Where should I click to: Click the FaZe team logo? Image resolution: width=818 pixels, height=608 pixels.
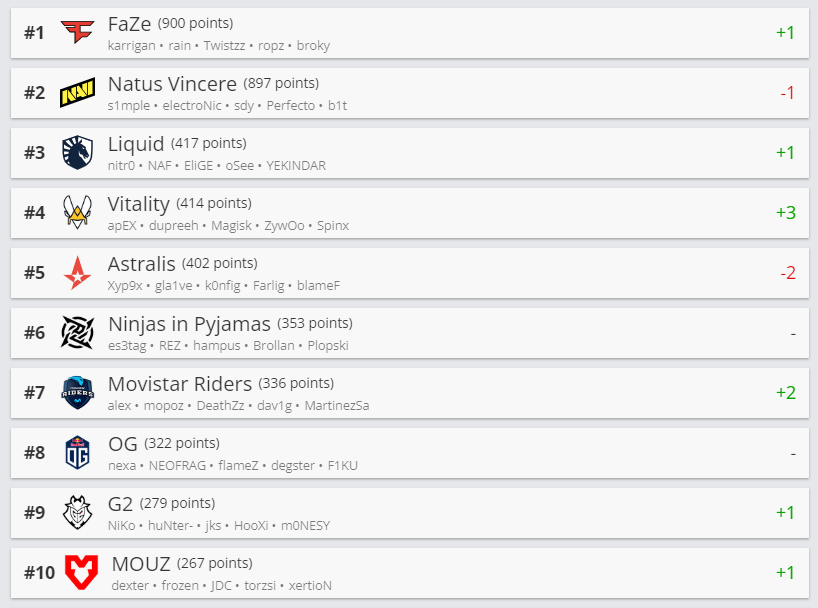76,33
